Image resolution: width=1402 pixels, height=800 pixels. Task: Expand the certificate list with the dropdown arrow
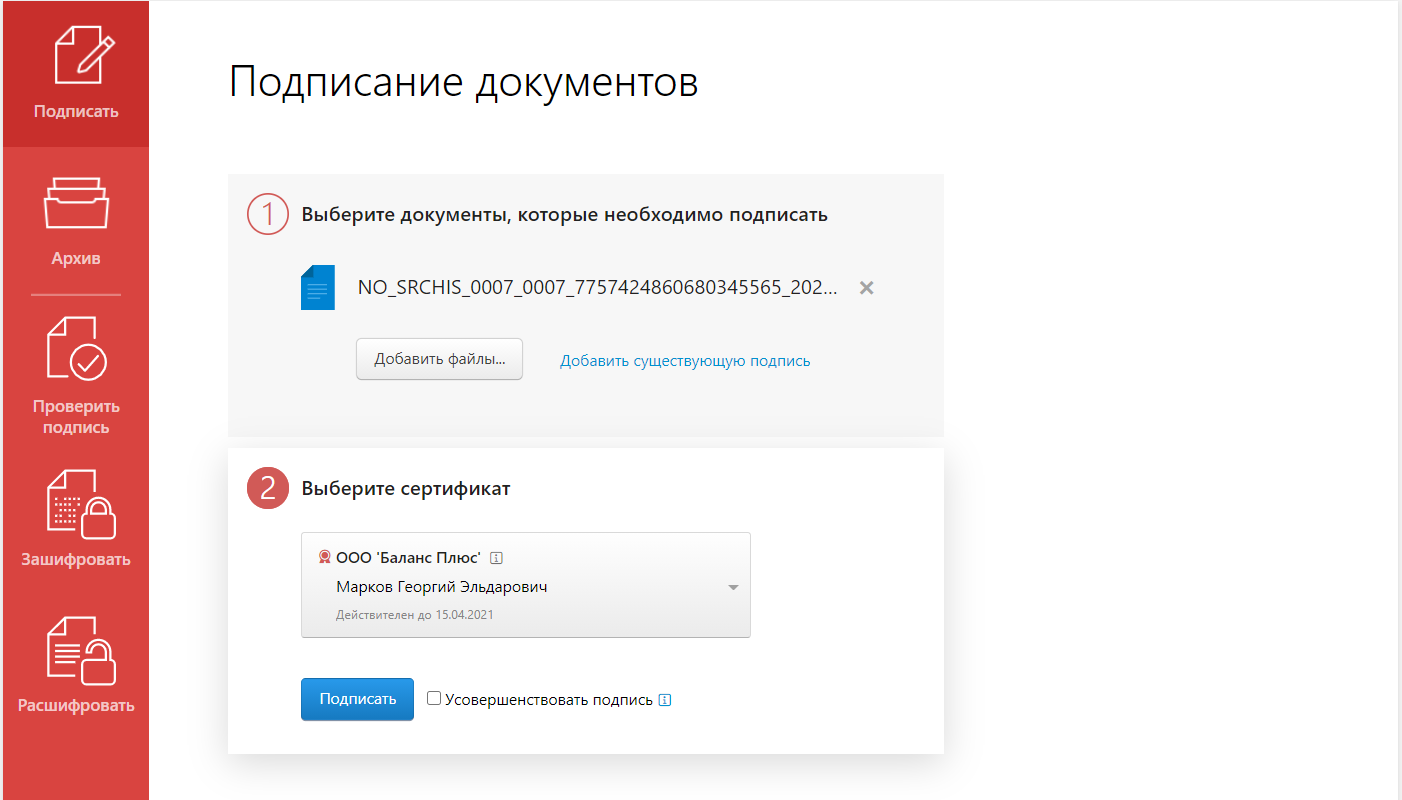733,587
